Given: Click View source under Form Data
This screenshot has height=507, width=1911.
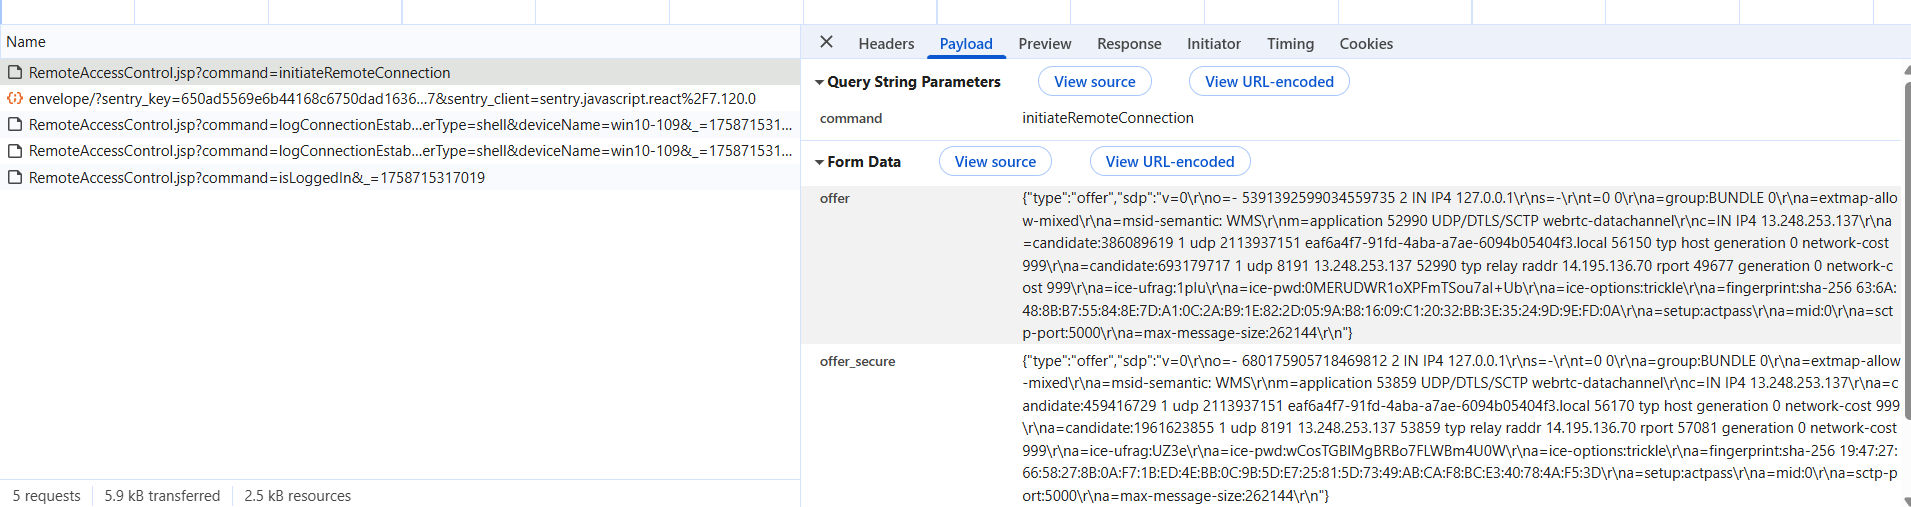Looking at the screenshot, I should (995, 162).
